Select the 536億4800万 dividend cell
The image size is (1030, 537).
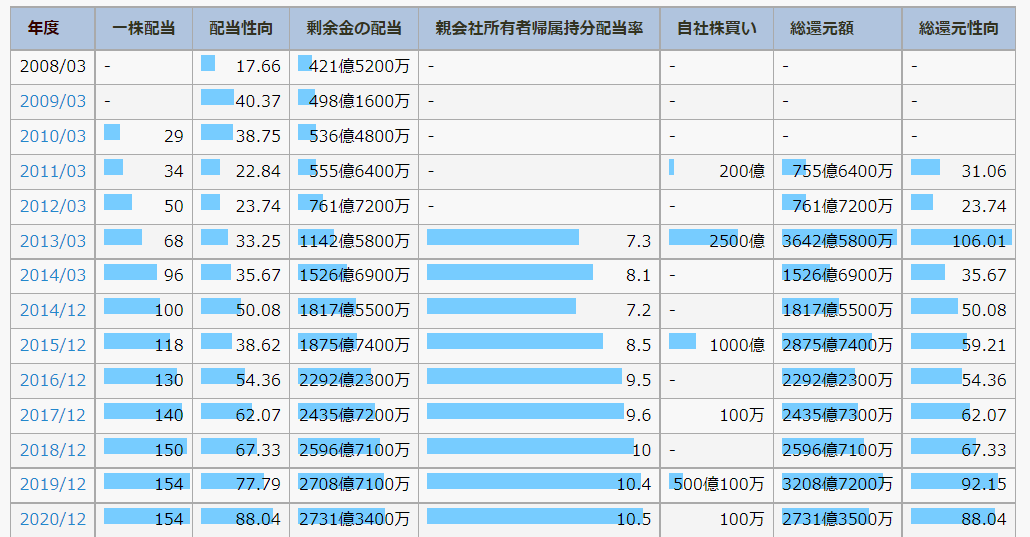tap(354, 136)
